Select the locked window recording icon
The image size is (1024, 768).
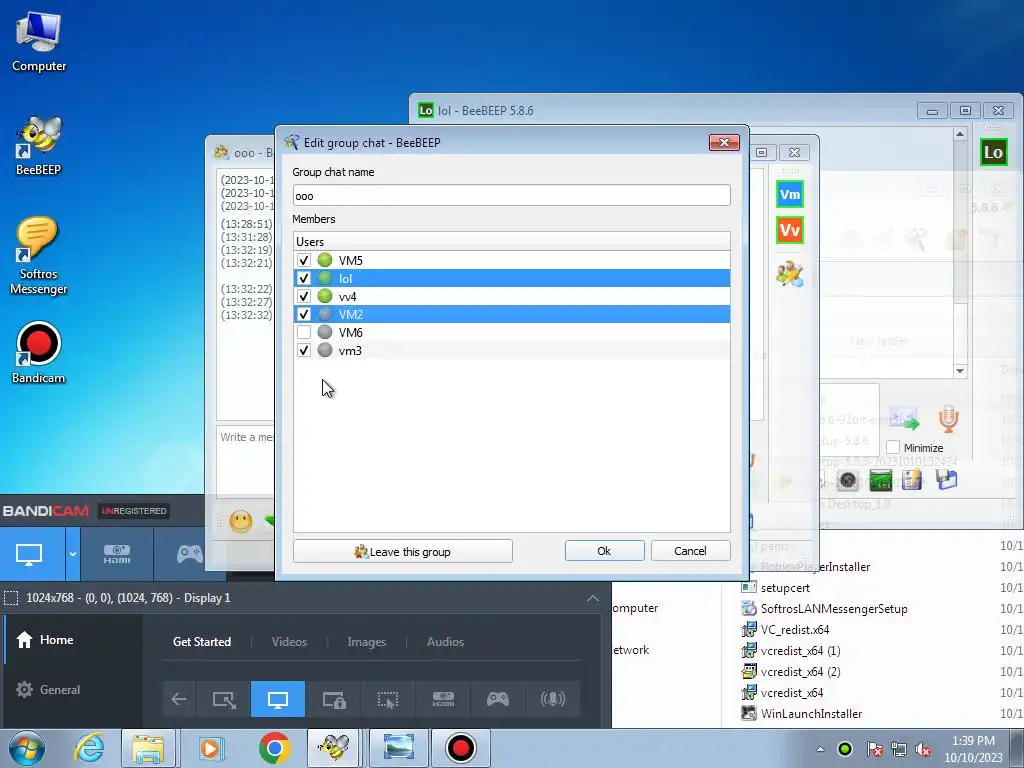tap(334, 699)
